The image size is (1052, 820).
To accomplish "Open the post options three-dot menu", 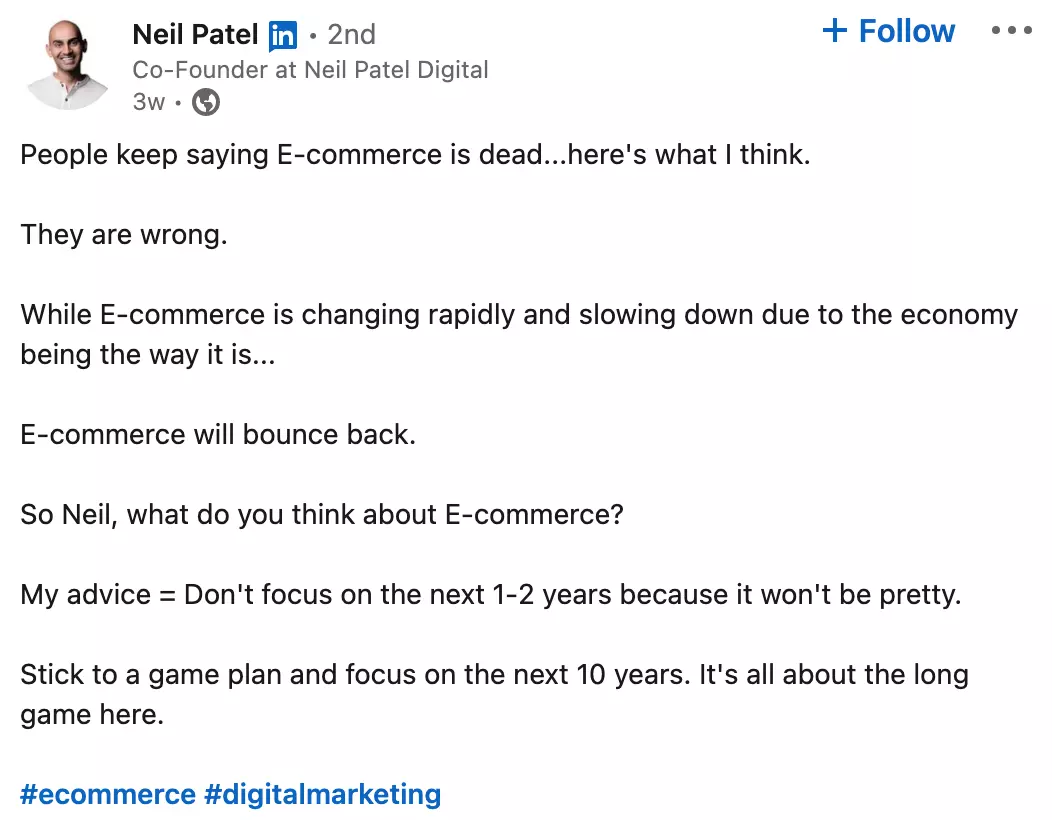I will (x=1012, y=30).
